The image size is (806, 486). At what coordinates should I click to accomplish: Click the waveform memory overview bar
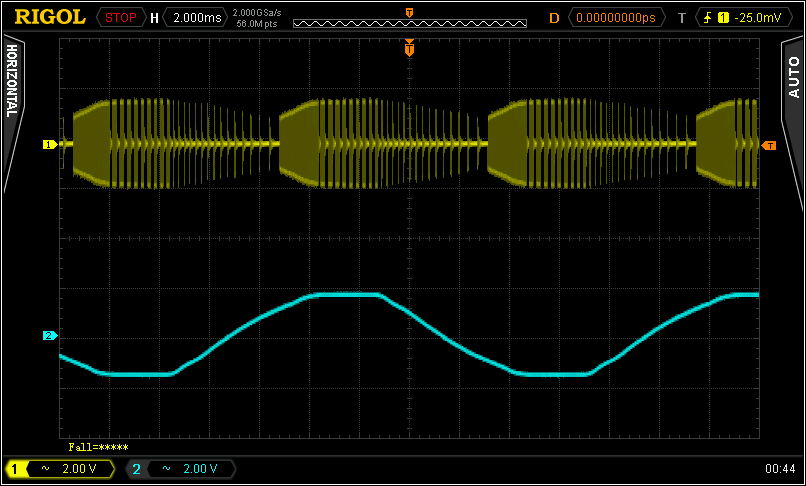(x=410, y=23)
